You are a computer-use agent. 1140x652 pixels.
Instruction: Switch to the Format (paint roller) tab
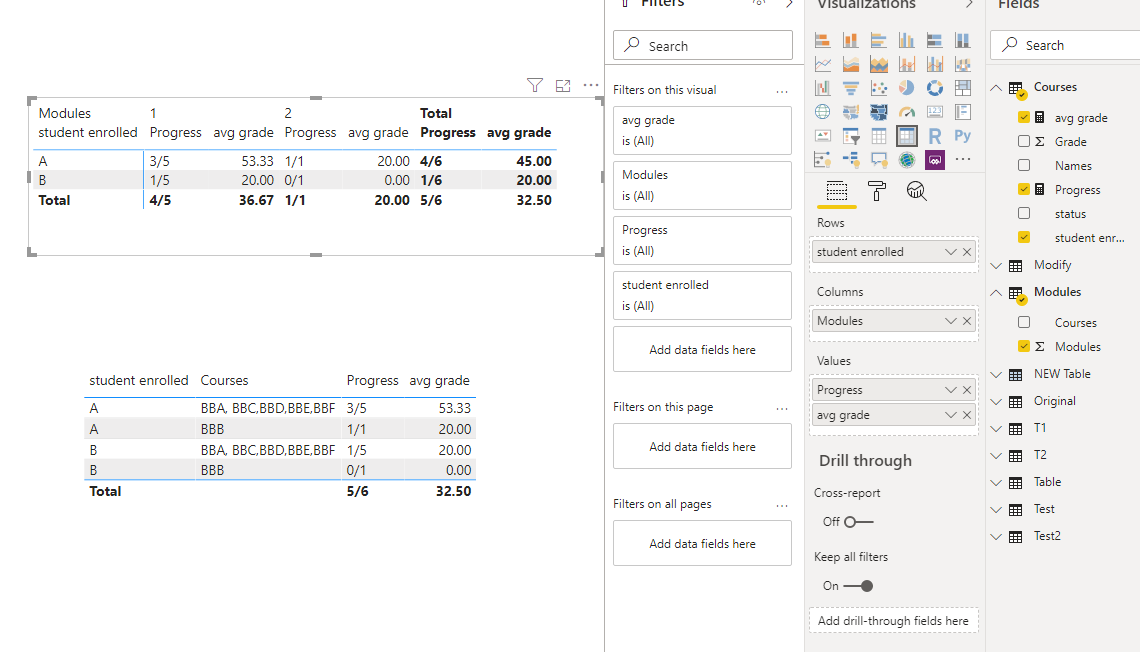click(877, 192)
